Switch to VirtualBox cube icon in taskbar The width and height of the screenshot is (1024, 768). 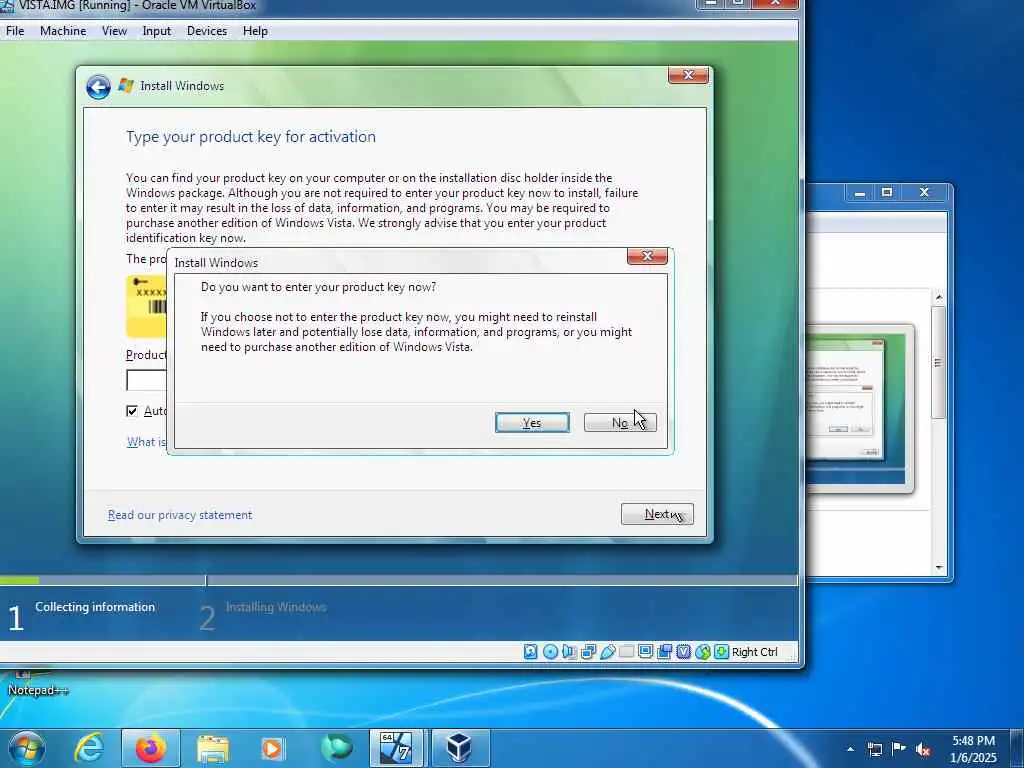pyautogui.click(x=459, y=748)
